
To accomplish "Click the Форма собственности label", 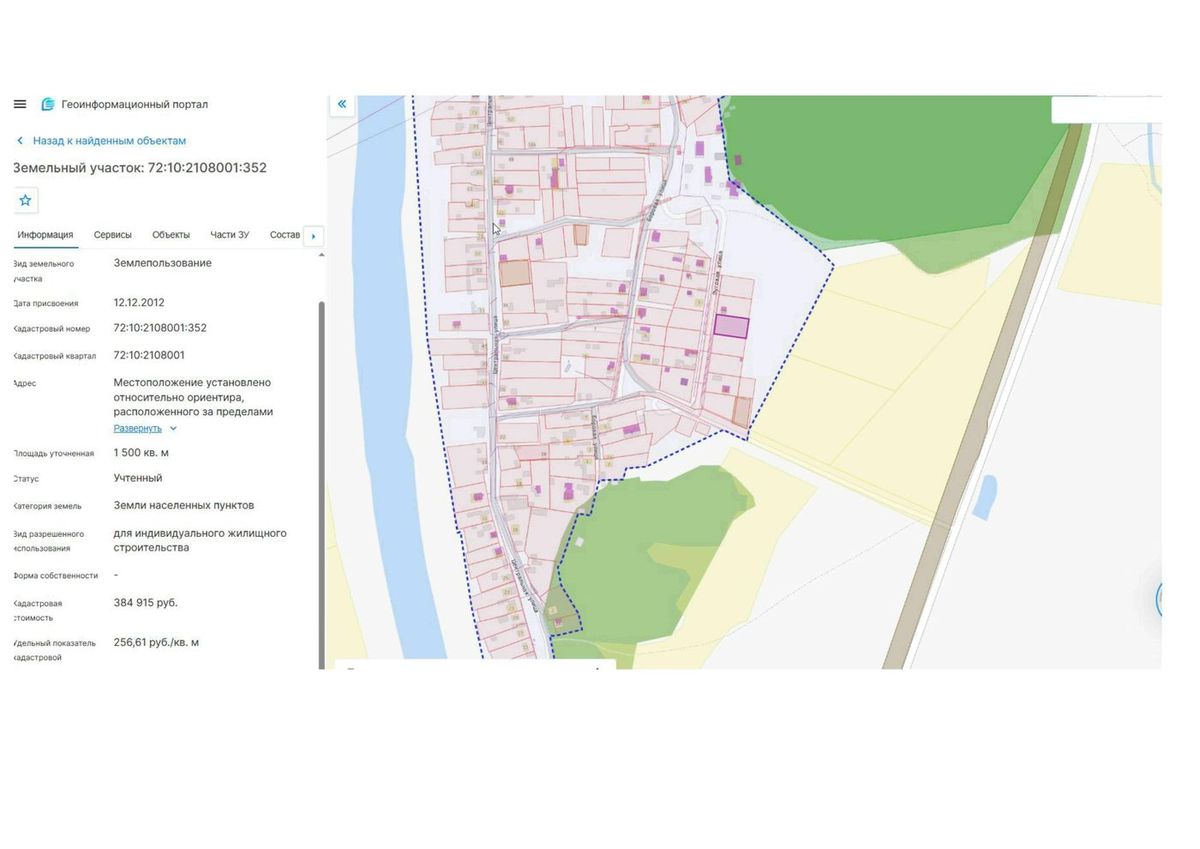I will (56, 576).
